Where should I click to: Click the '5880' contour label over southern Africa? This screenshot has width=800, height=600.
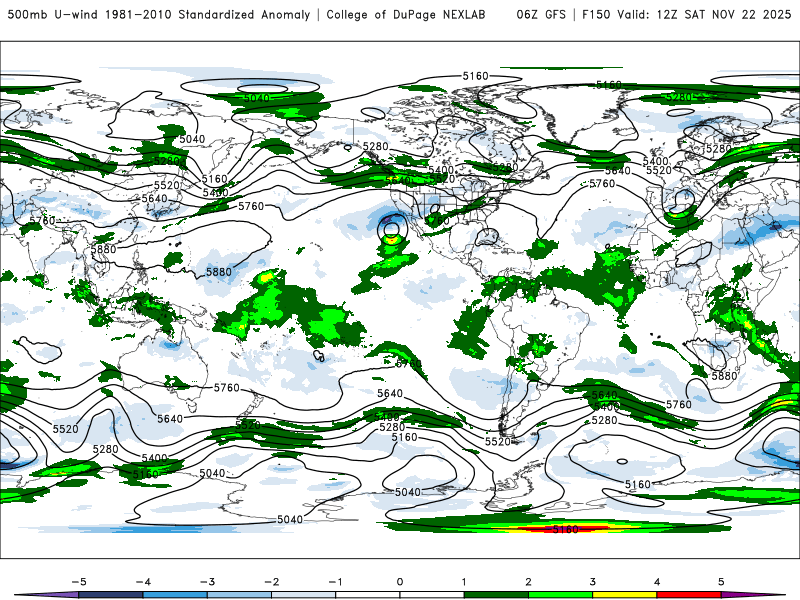(x=724, y=376)
